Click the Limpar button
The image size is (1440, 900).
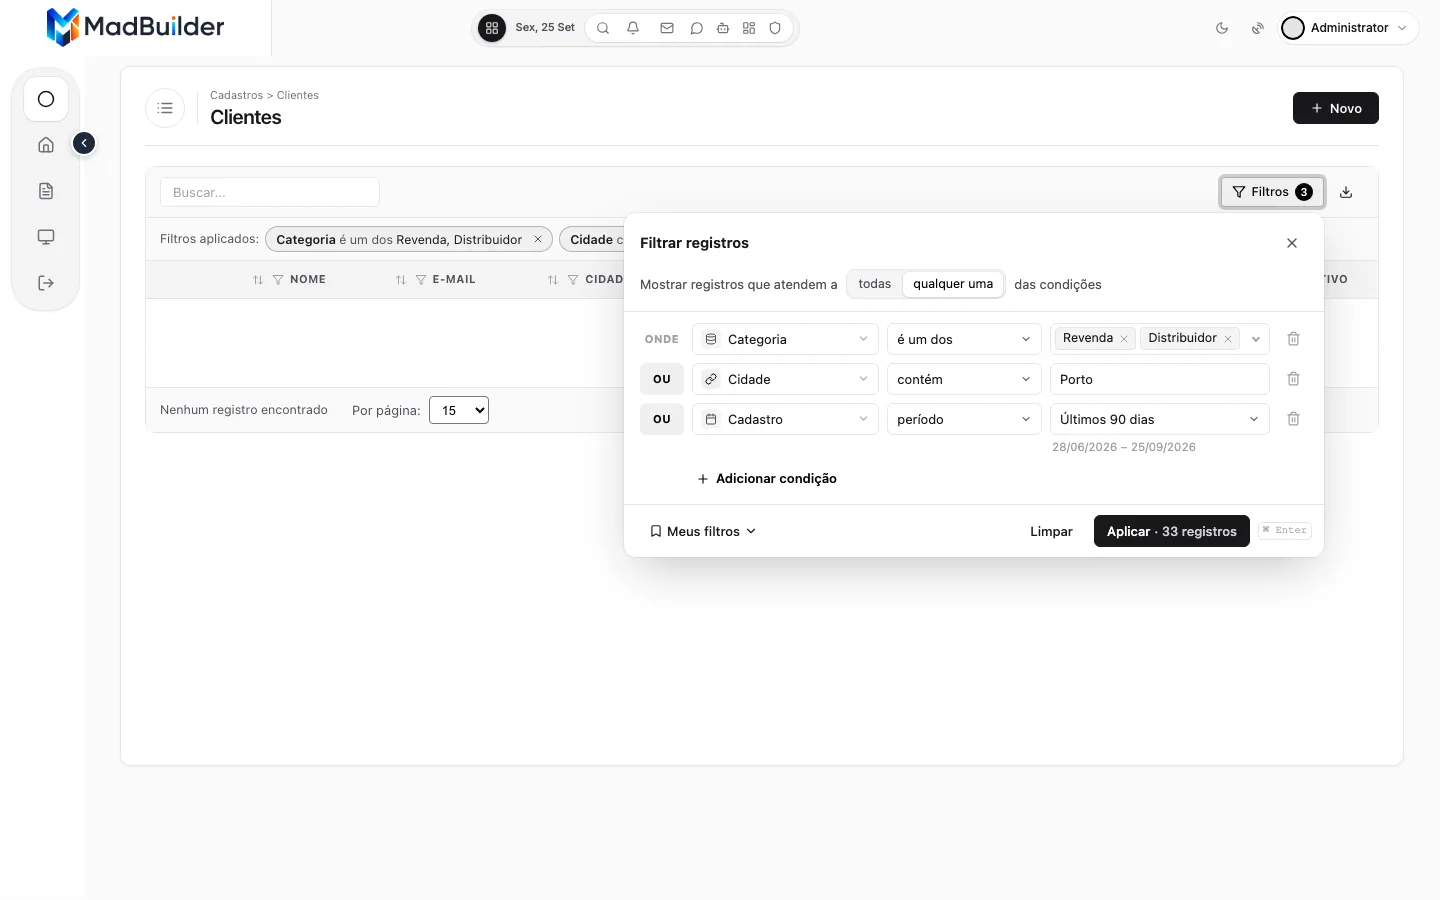click(1051, 531)
